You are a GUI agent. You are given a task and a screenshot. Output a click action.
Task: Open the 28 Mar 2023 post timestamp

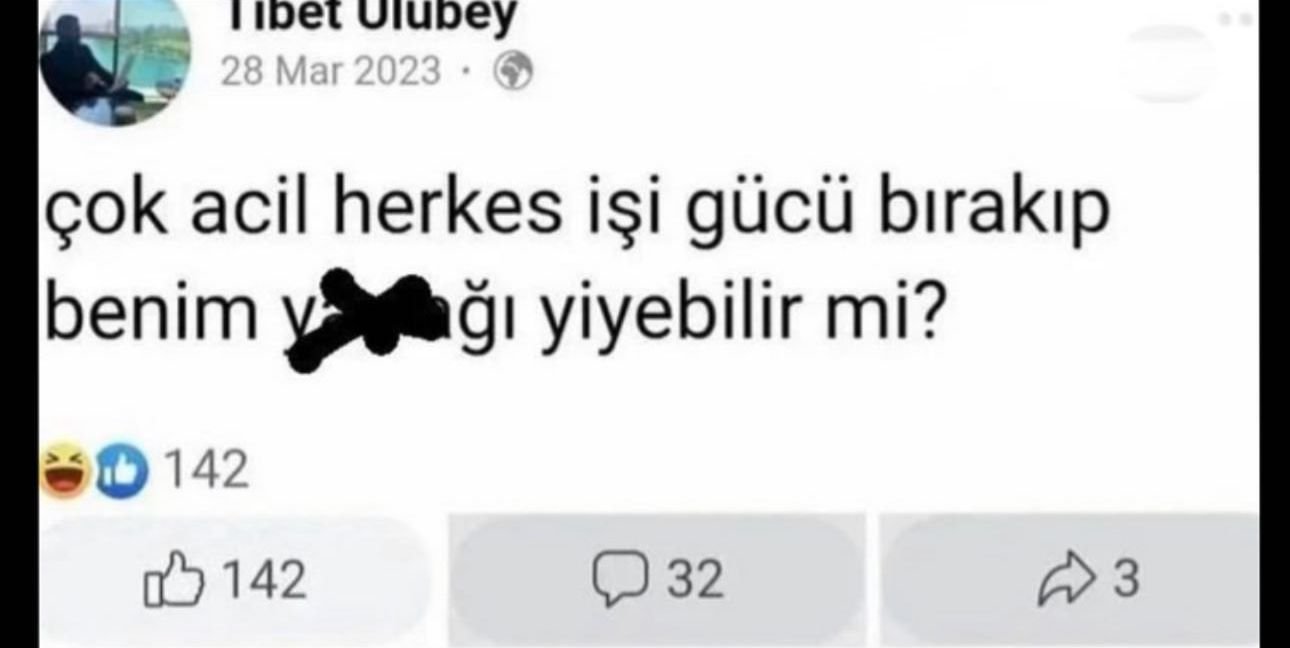click(330, 72)
